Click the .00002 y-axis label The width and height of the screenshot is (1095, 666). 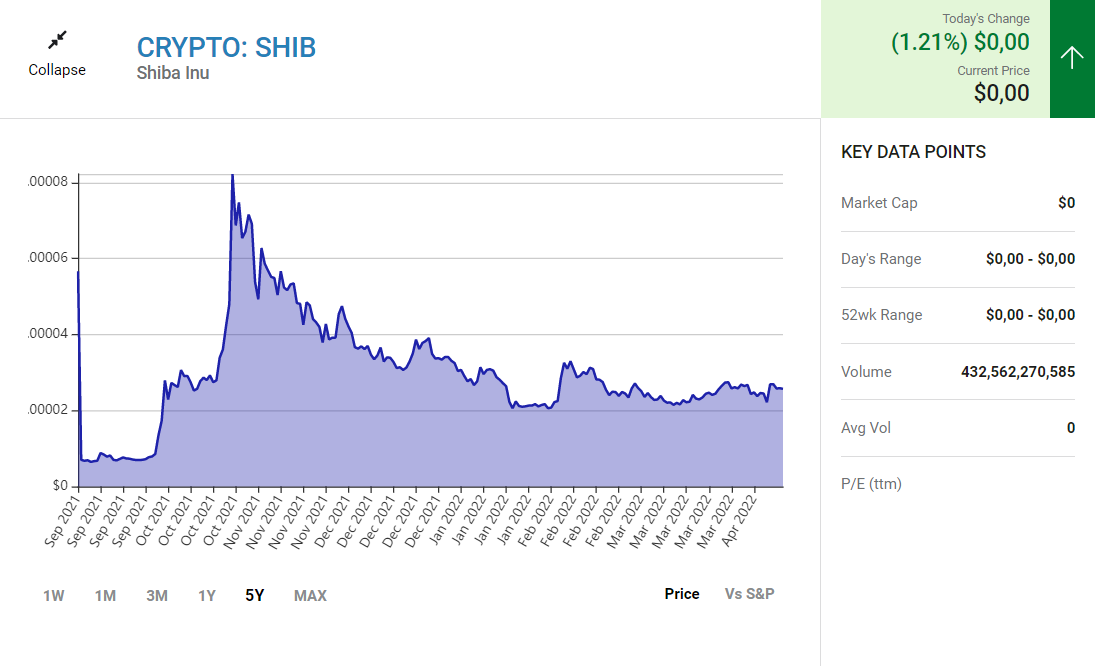48,410
